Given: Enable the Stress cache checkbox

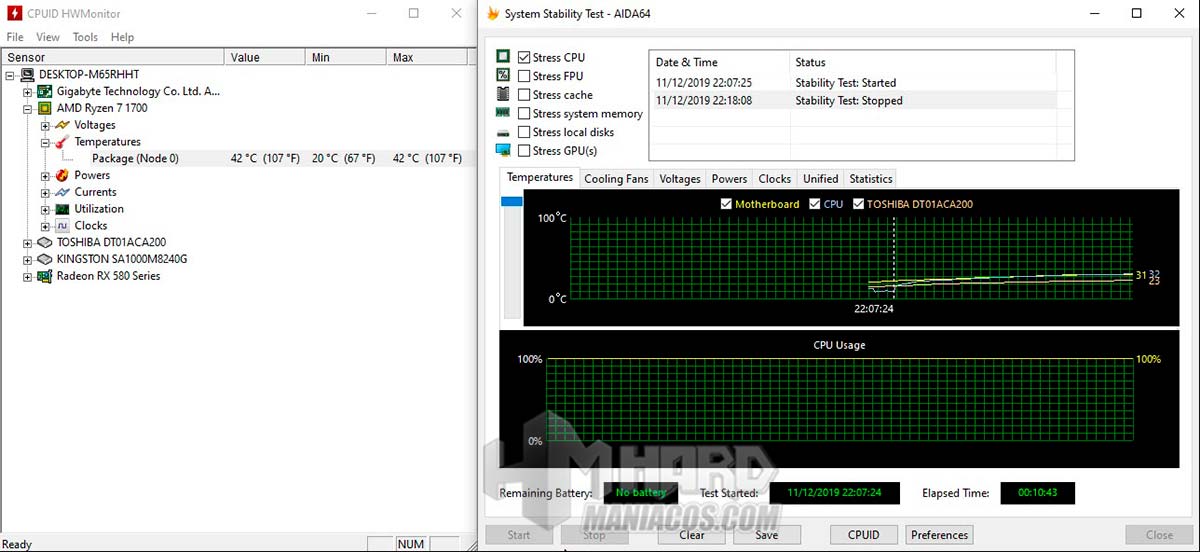Looking at the screenshot, I should click(524, 95).
